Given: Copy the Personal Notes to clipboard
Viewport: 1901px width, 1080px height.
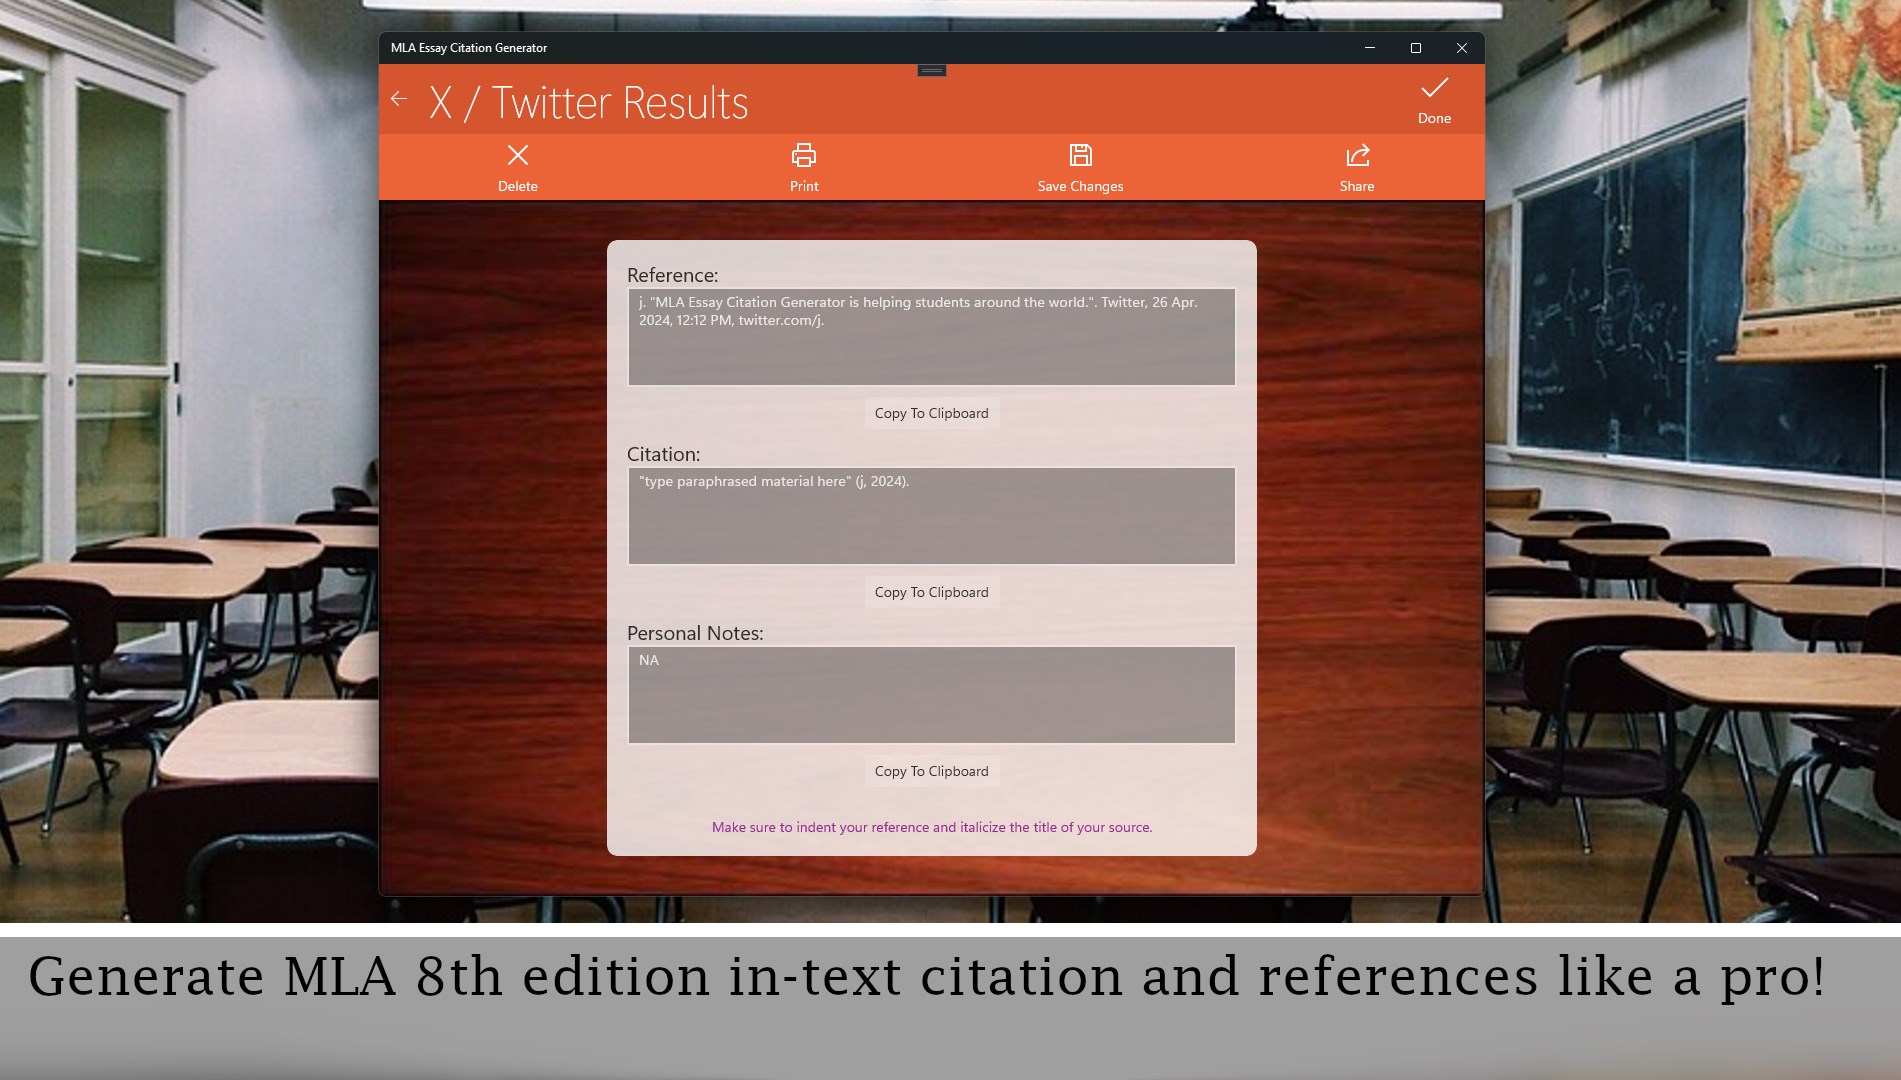Looking at the screenshot, I should coord(931,771).
